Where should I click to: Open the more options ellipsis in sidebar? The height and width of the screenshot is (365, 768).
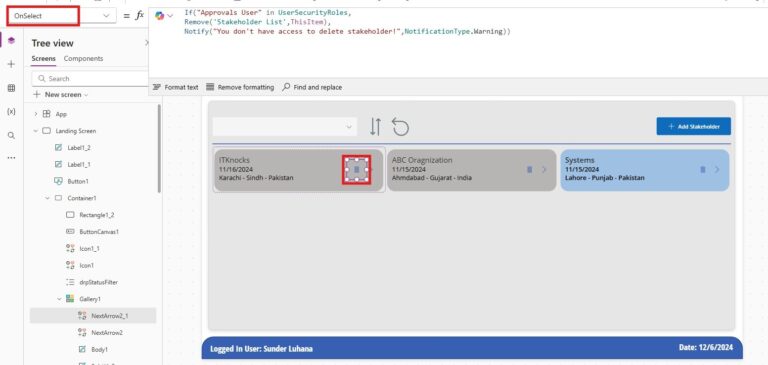pyautogui.click(x=11, y=158)
